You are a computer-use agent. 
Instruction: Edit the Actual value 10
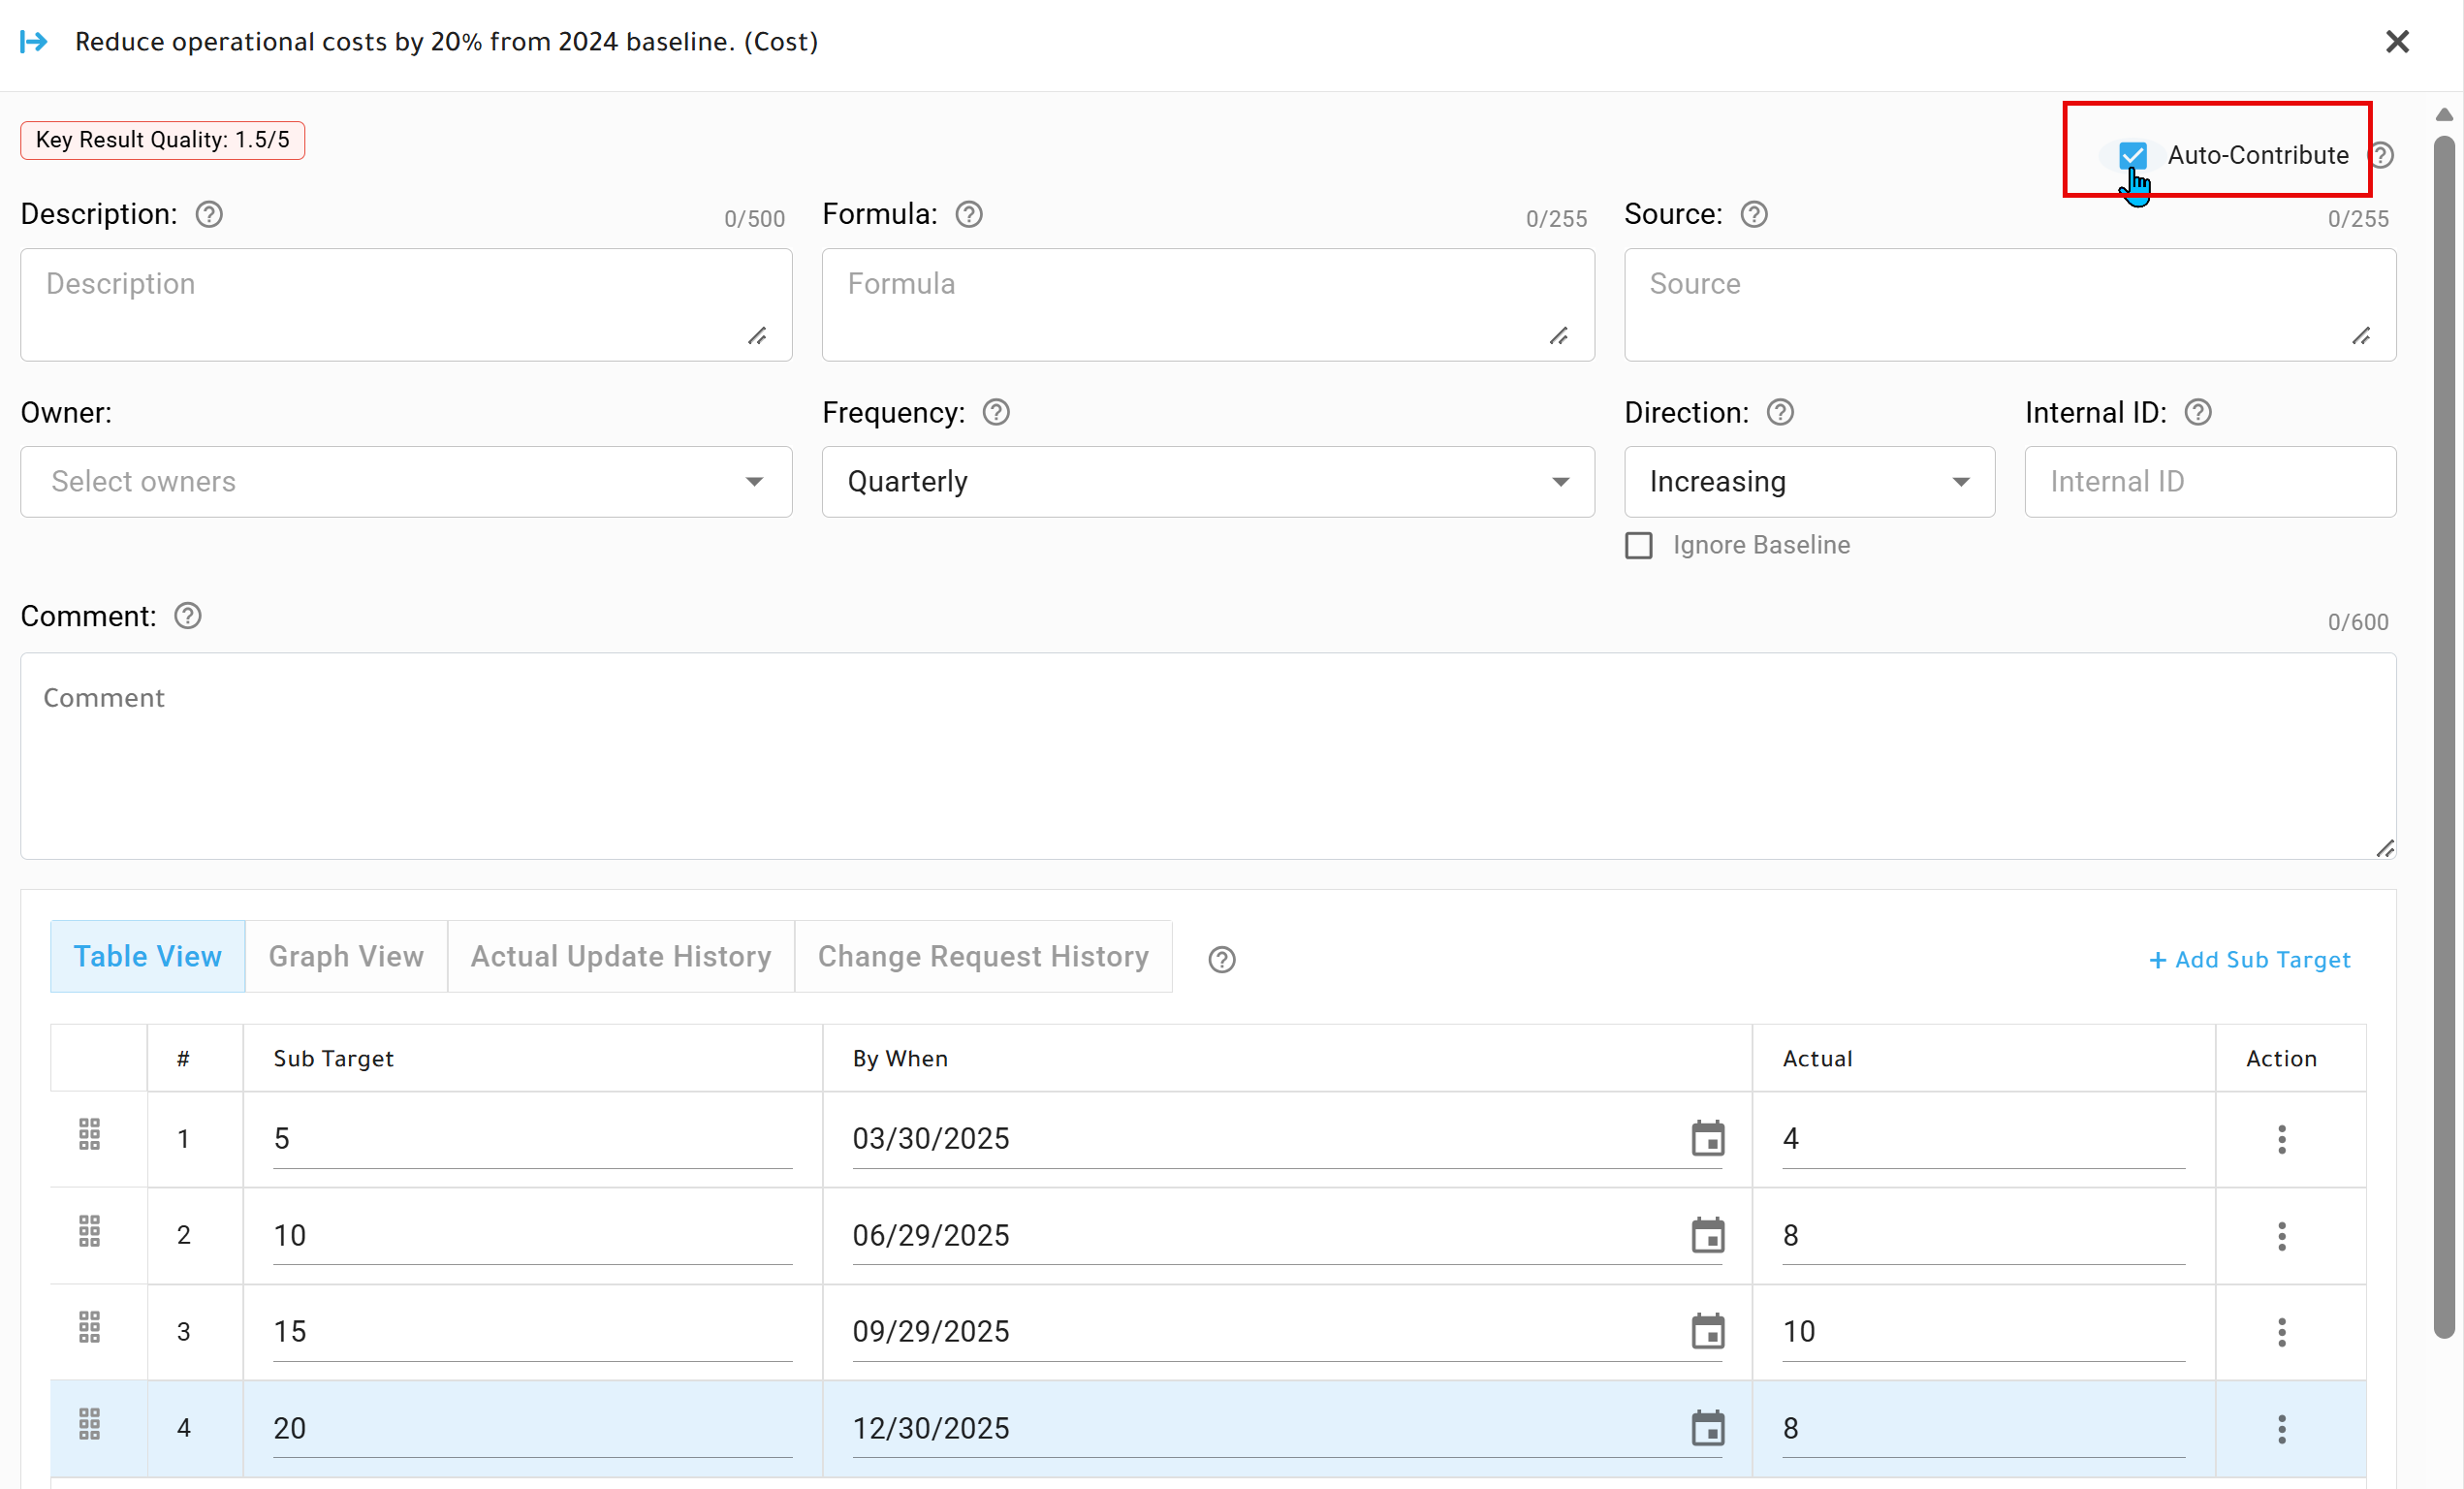click(x=1983, y=1332)
